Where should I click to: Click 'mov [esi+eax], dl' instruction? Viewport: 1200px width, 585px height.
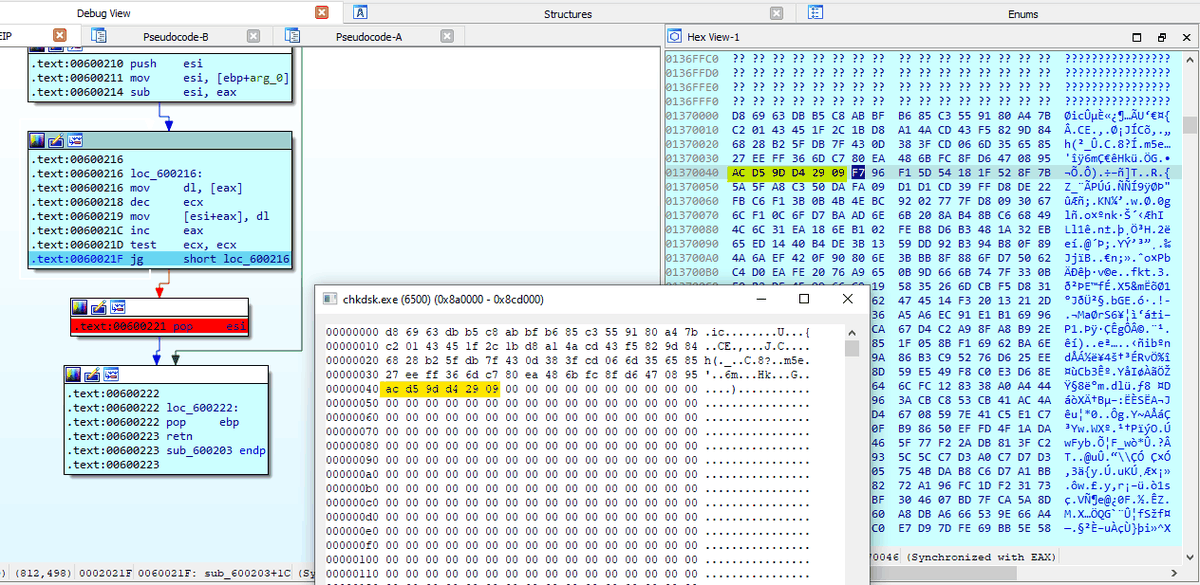198,215
